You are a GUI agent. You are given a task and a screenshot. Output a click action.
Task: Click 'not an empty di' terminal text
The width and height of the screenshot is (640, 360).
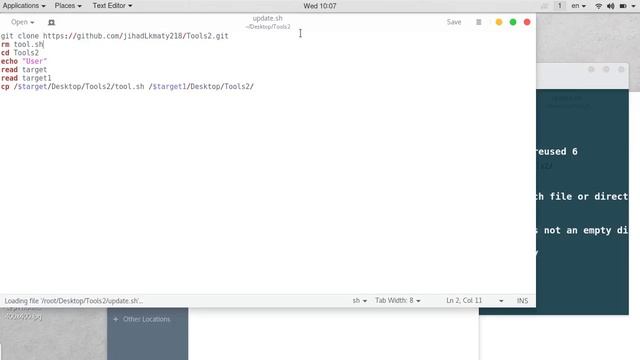tap(586, 230)
